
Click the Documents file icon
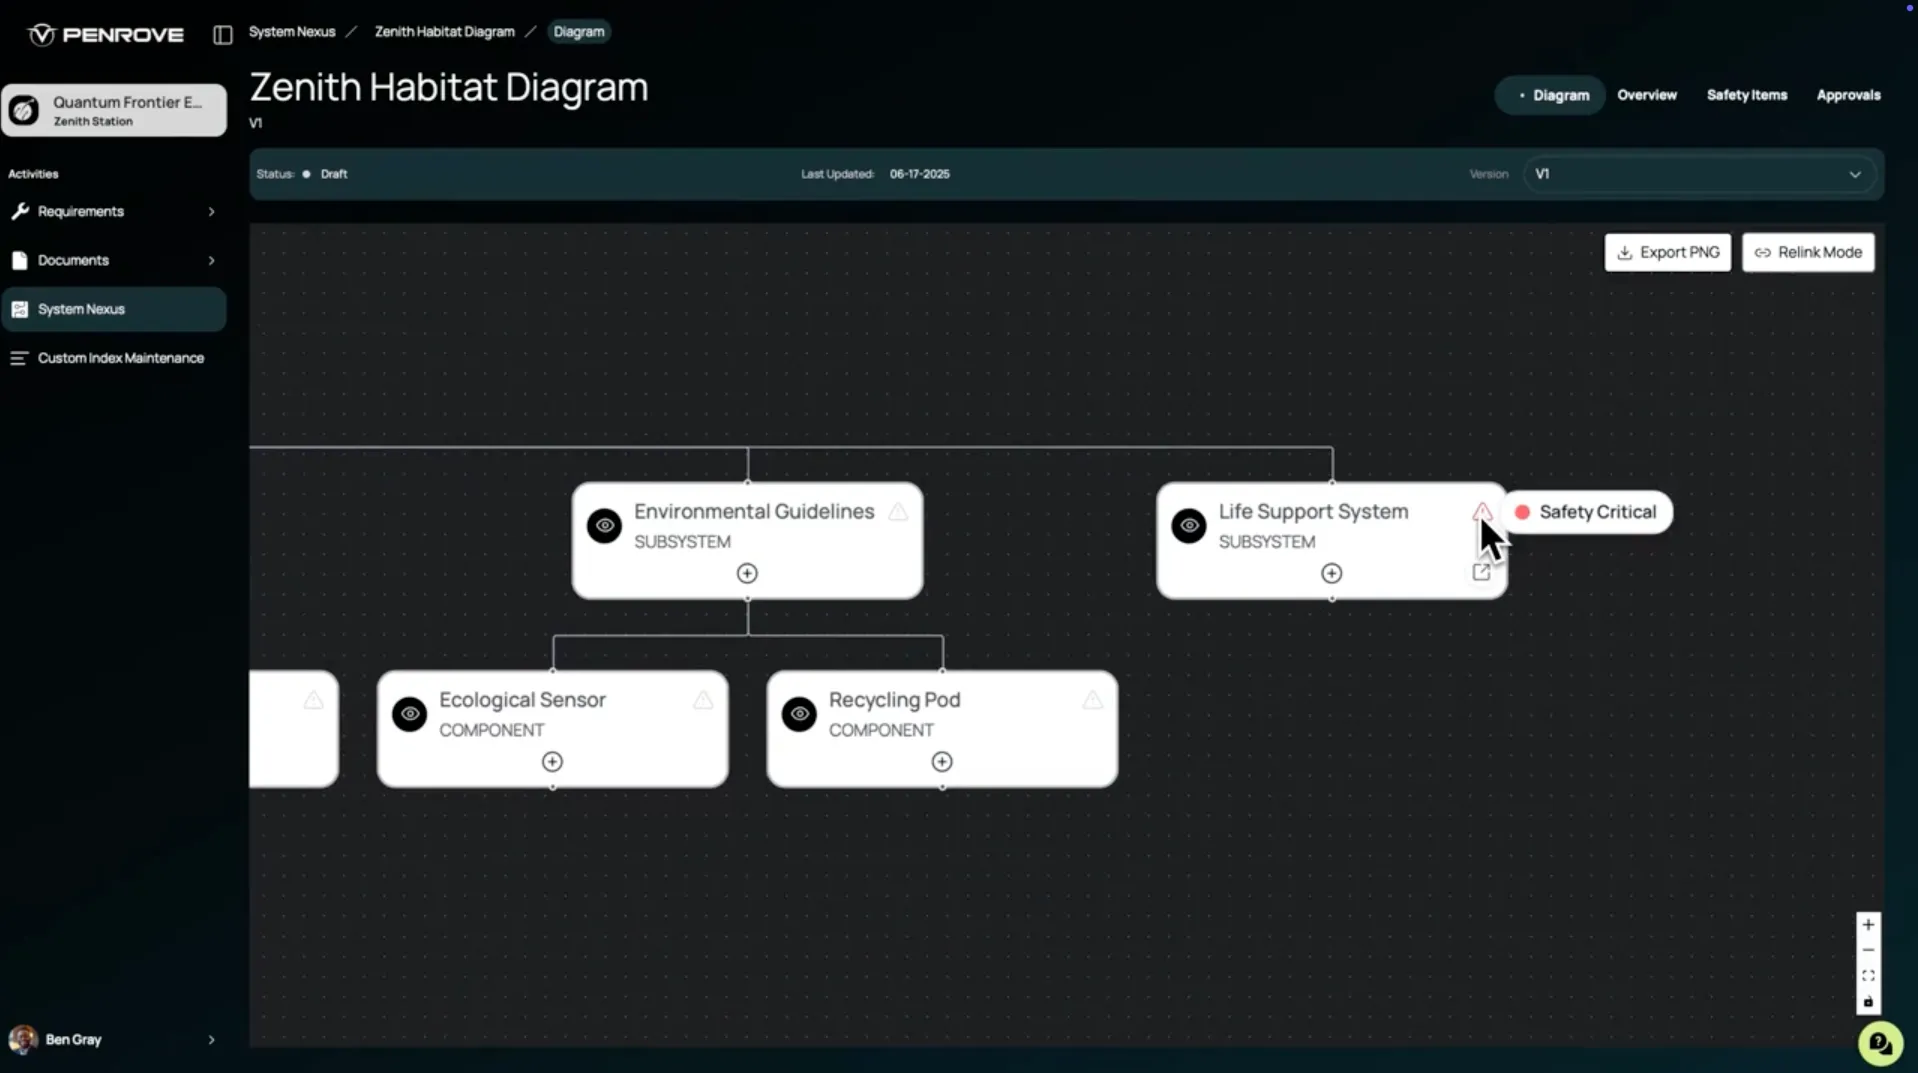coord(19,260)
